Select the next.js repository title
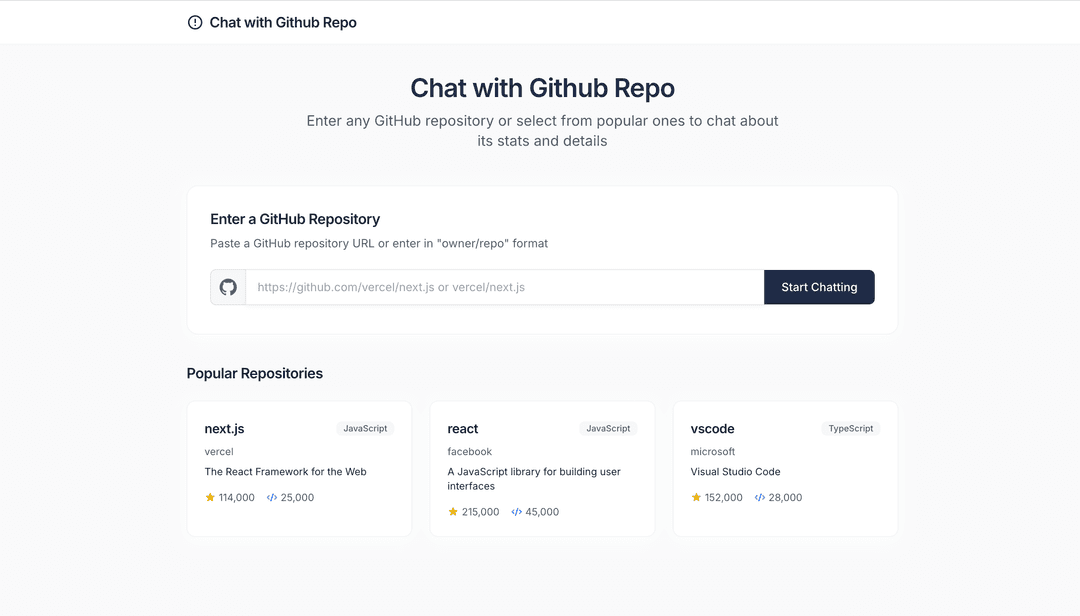1080x616 pixels. (x=225, y=429)
